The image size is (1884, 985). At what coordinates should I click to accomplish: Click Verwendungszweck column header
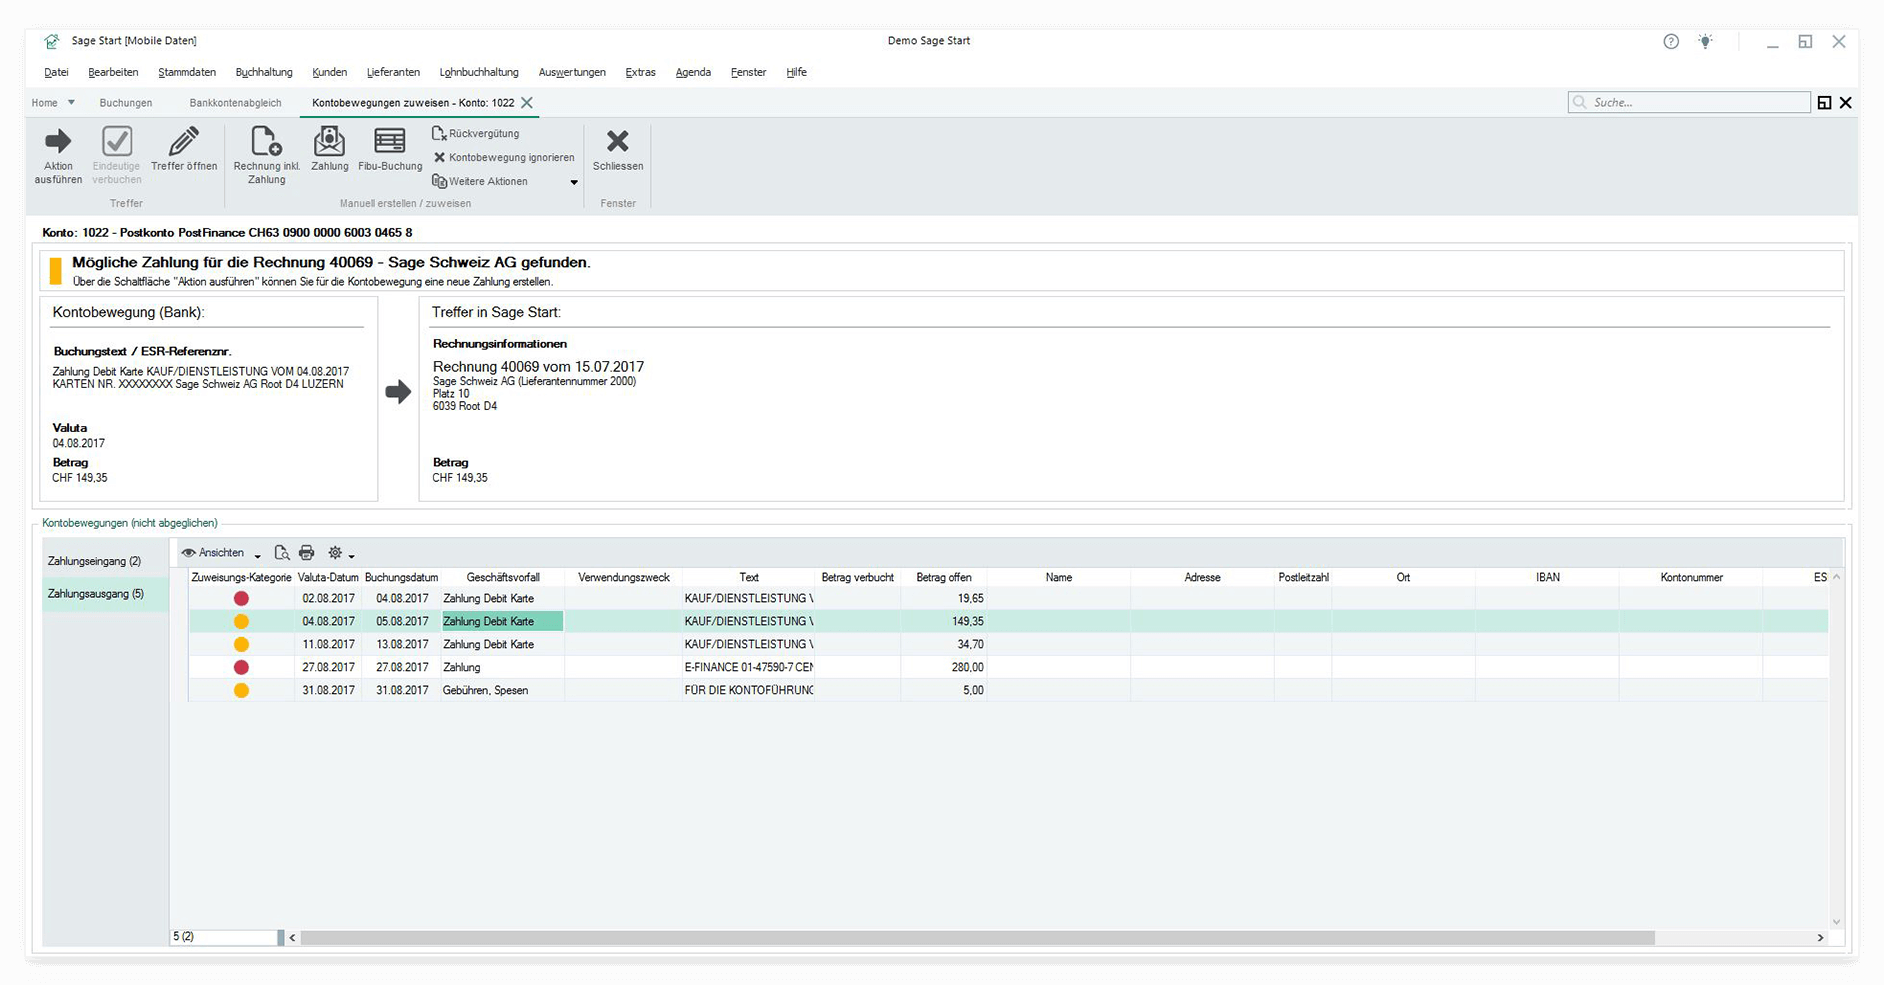coord(624,577)
